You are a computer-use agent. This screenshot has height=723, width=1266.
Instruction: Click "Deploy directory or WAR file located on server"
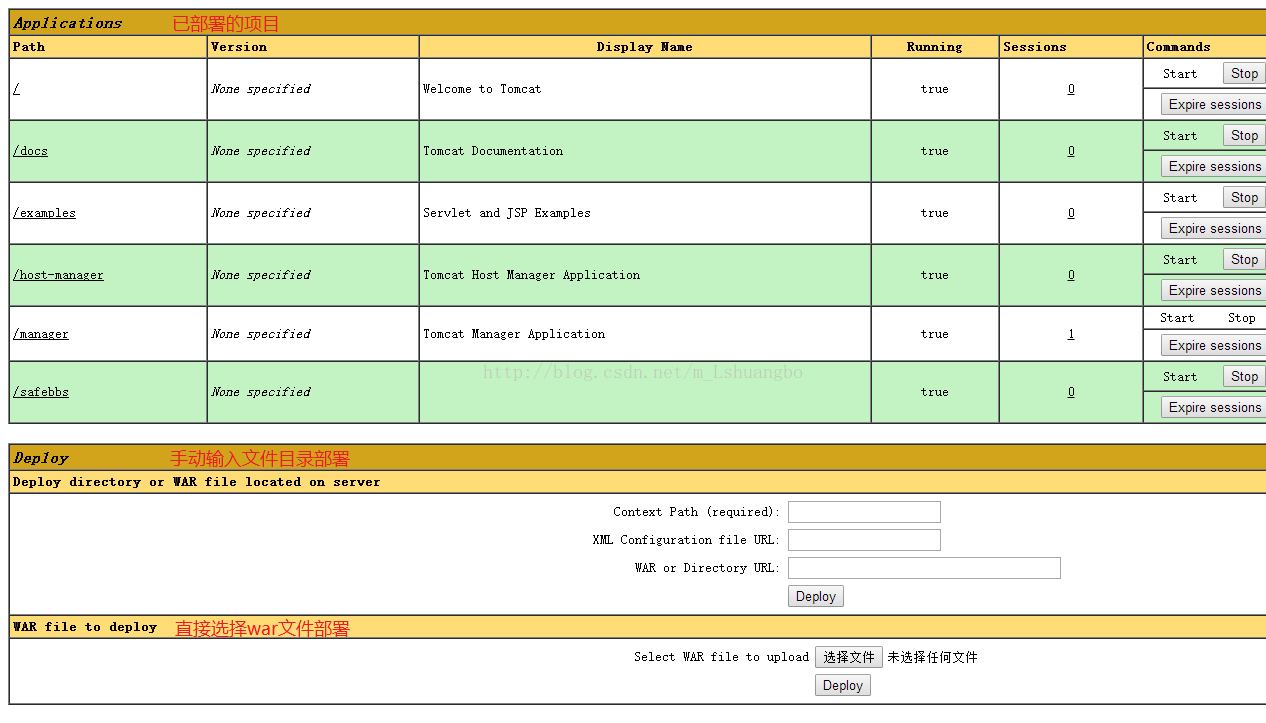click(197, 482)
